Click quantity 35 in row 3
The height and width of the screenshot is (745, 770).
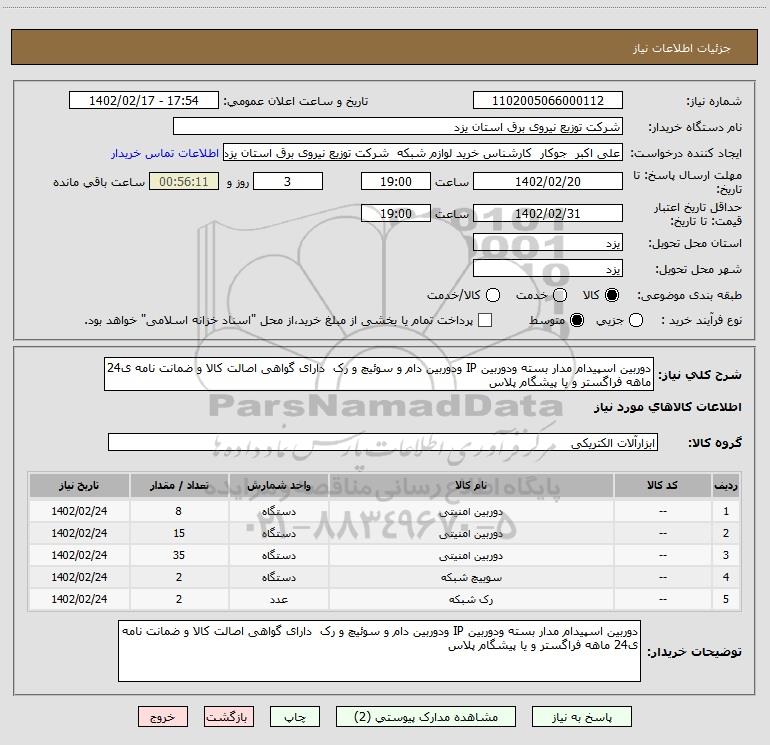(179, 555)
